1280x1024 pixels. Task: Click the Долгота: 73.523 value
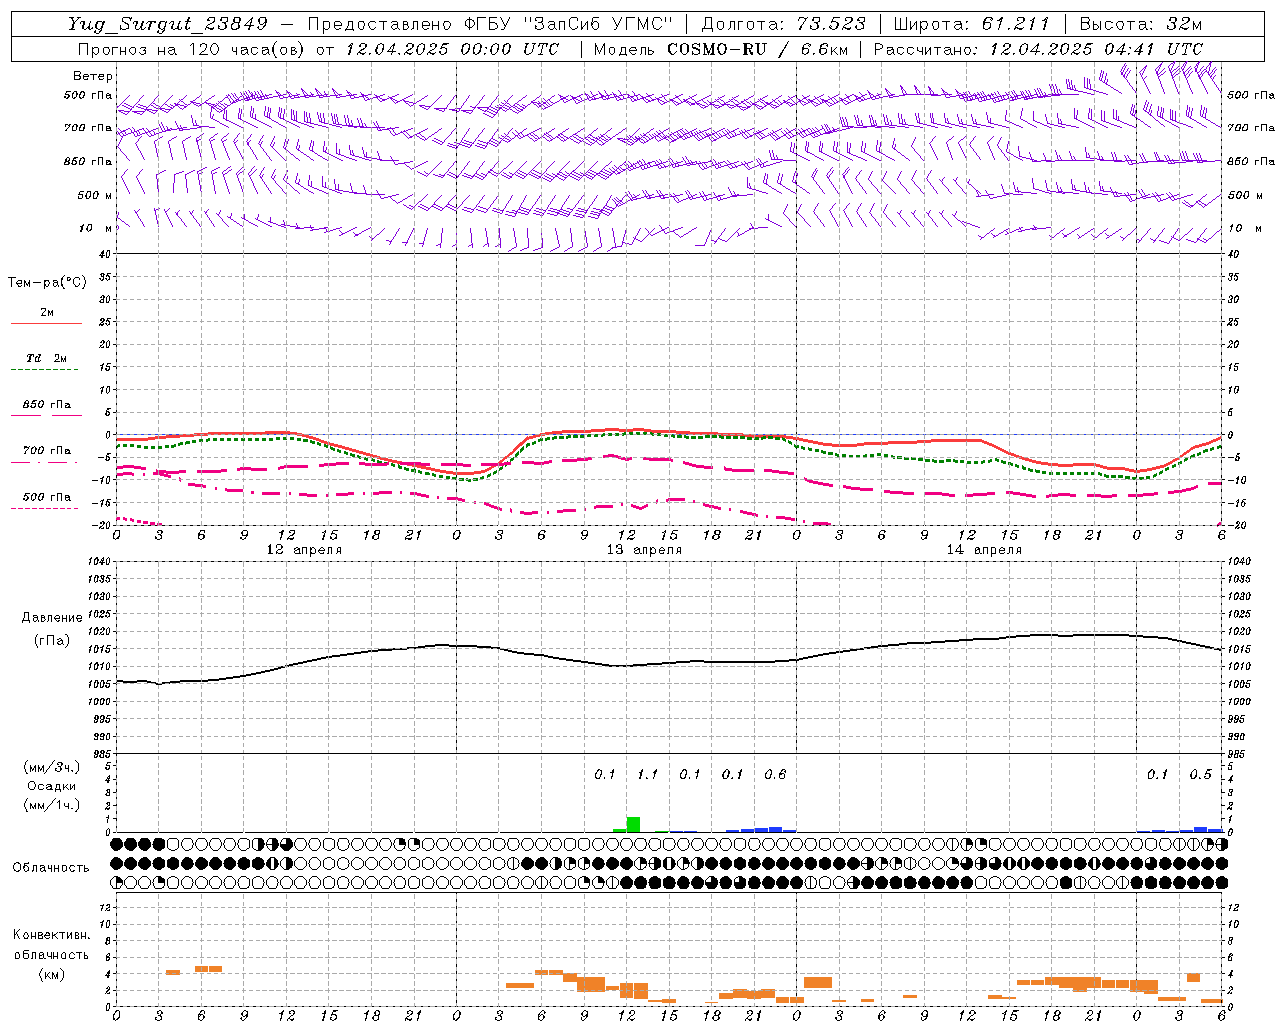coord(783,24)
